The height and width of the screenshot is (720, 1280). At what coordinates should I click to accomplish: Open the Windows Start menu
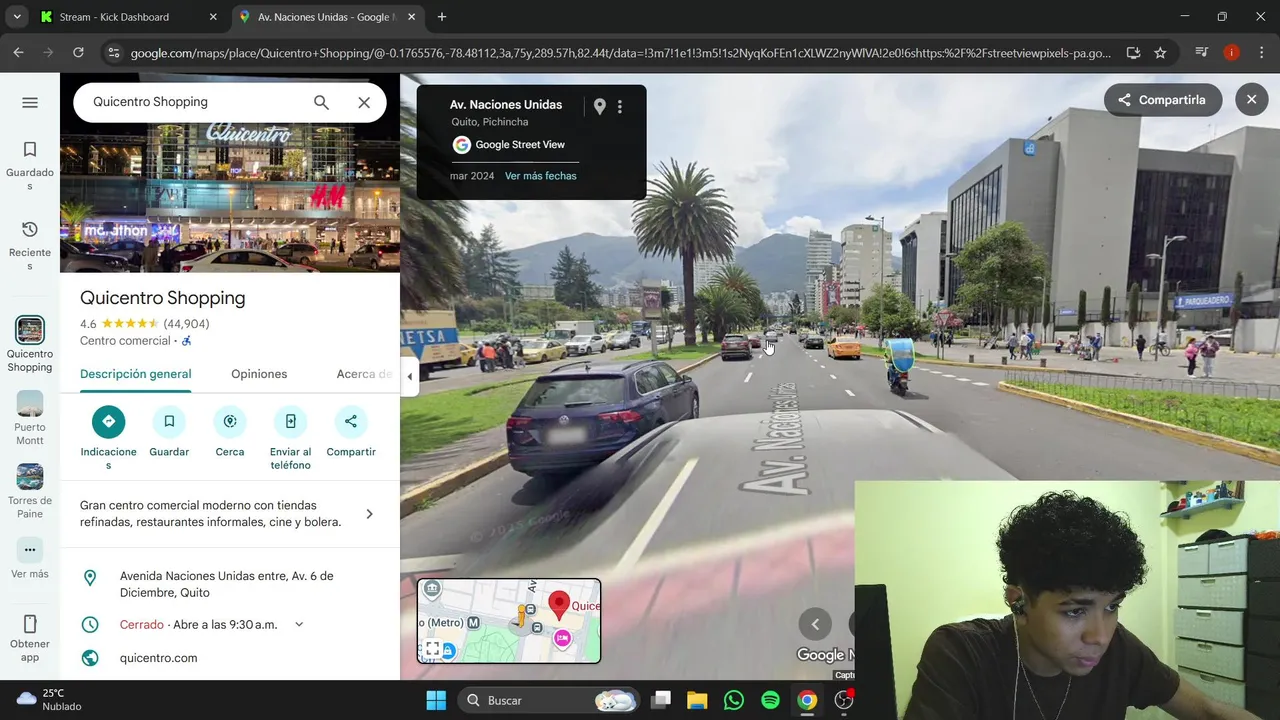point(436,700)
